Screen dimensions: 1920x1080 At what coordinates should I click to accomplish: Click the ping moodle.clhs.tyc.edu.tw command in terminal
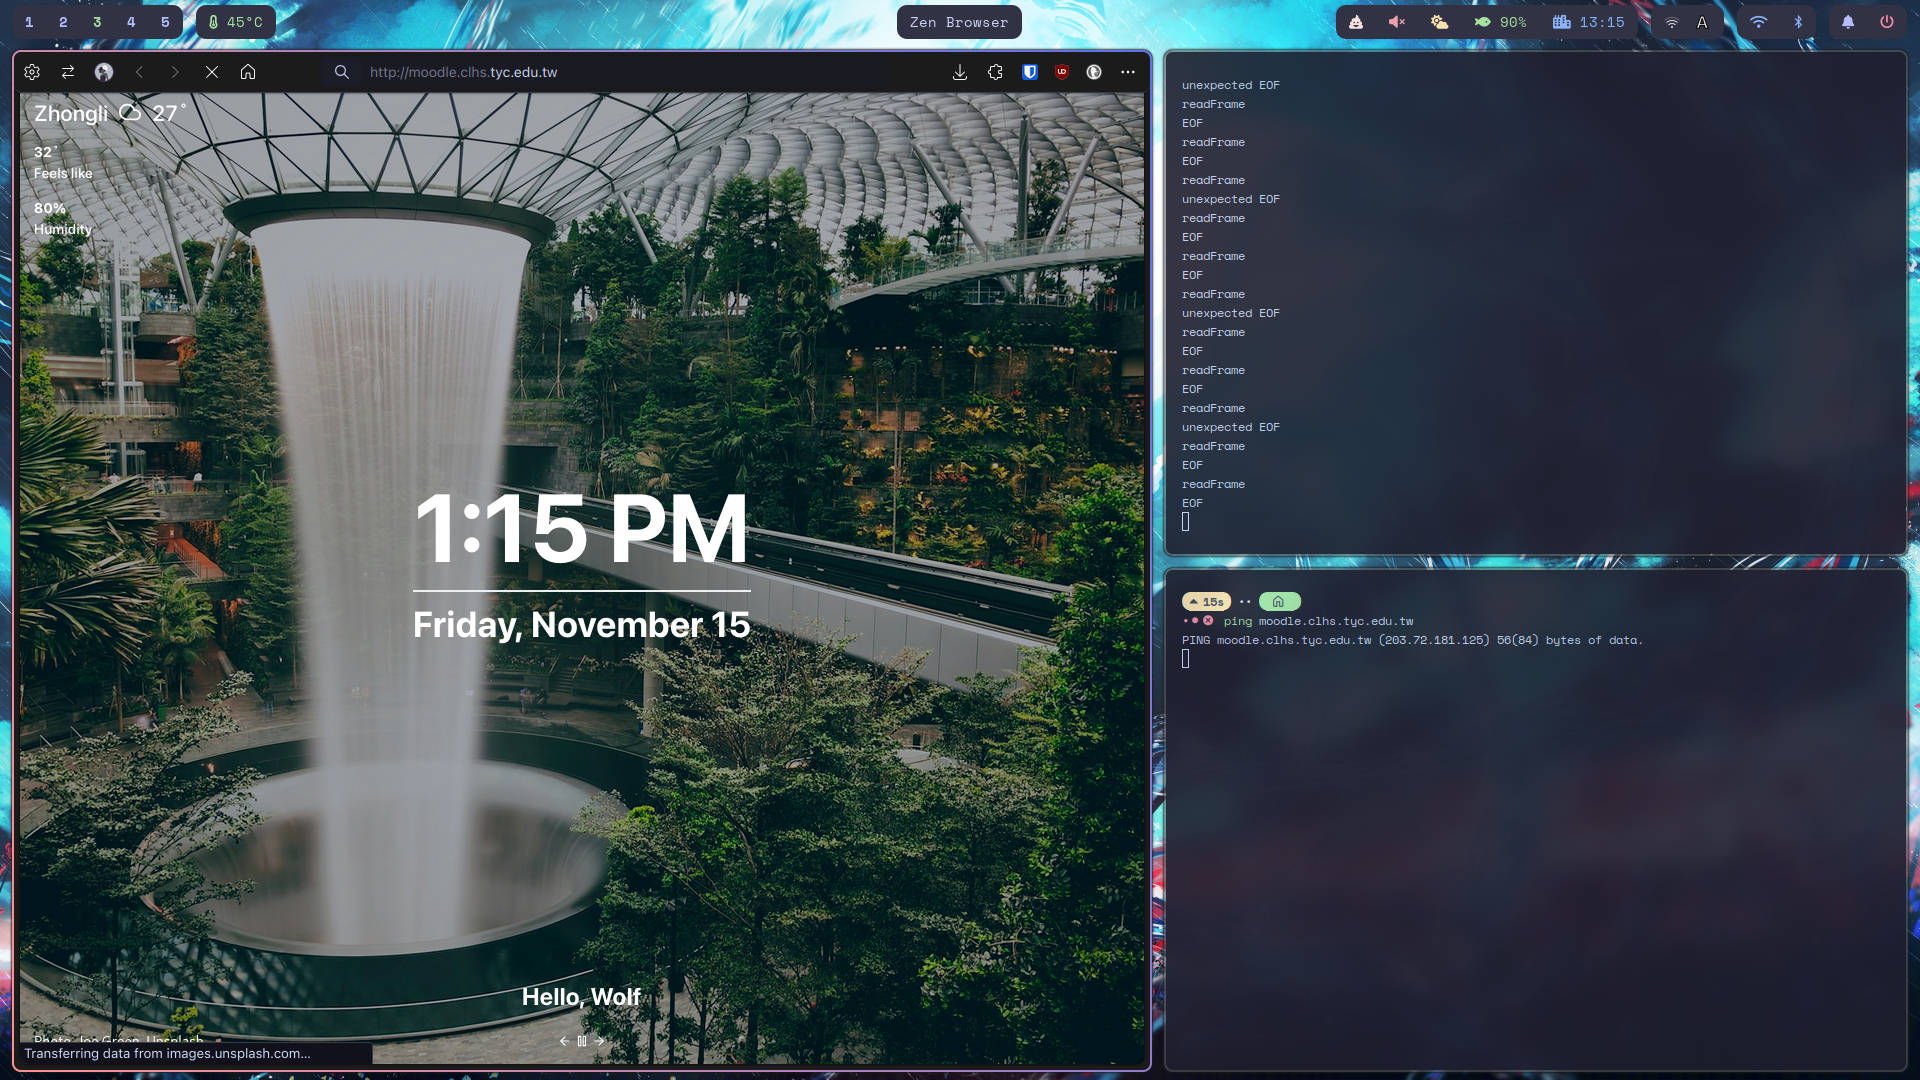[1318, 621]
